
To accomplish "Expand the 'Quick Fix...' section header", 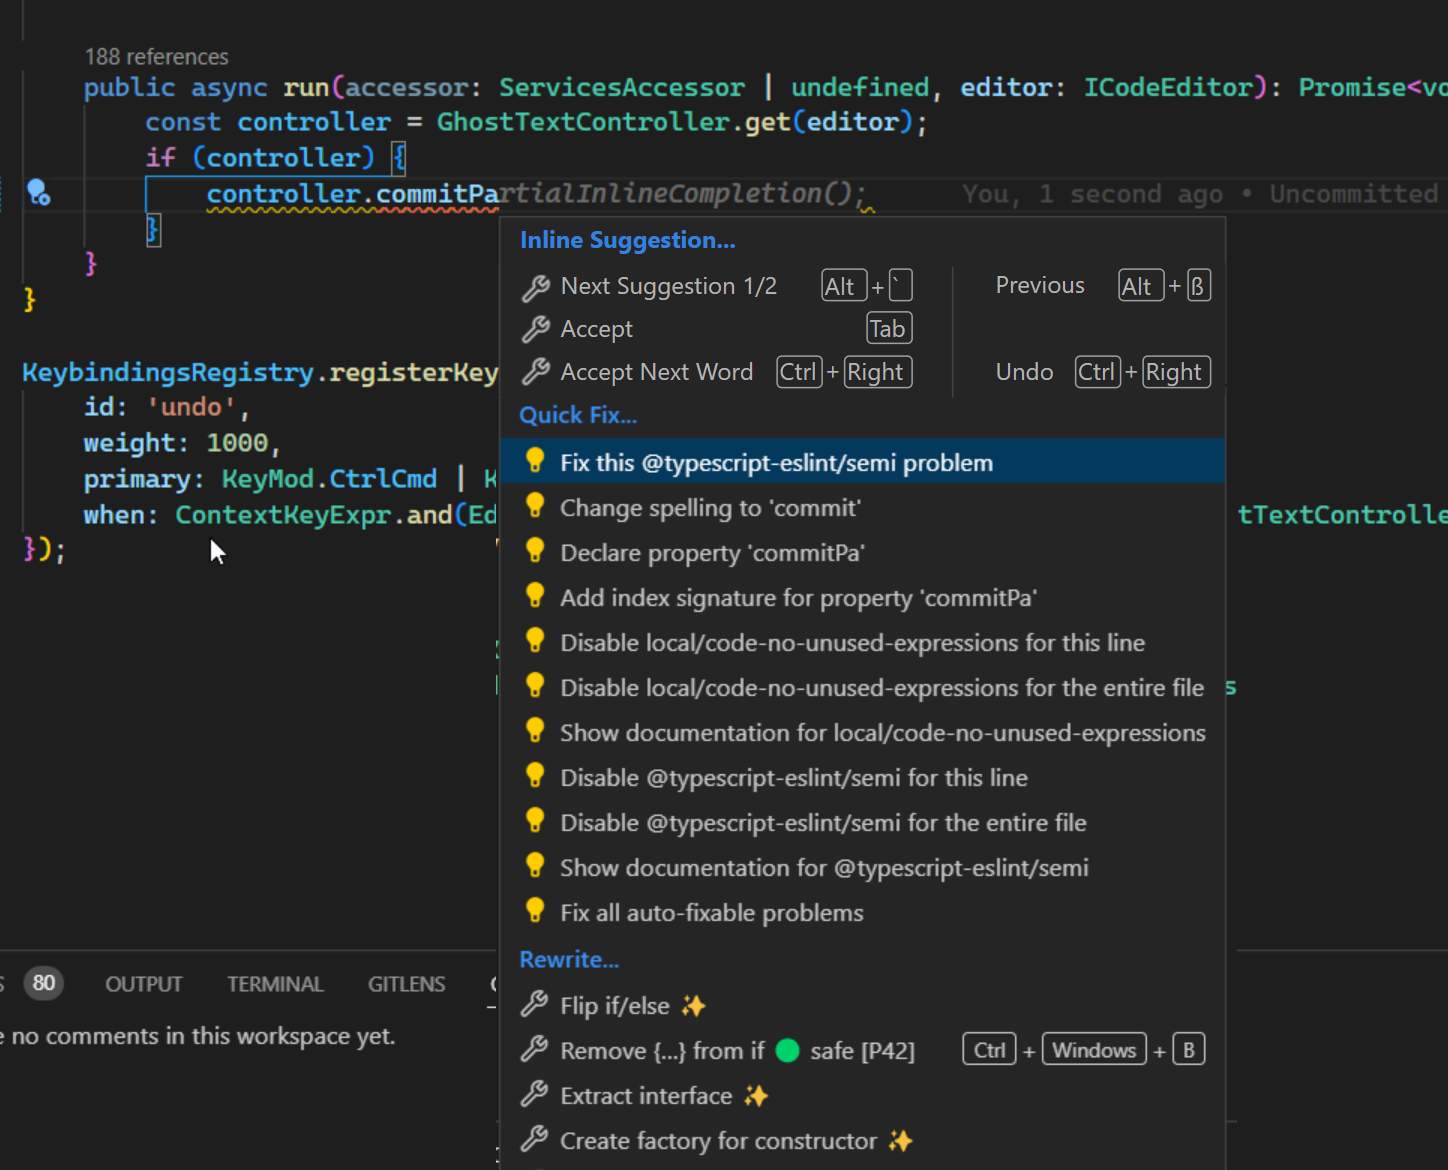I will pyautogui.click(x=578, y=415).
